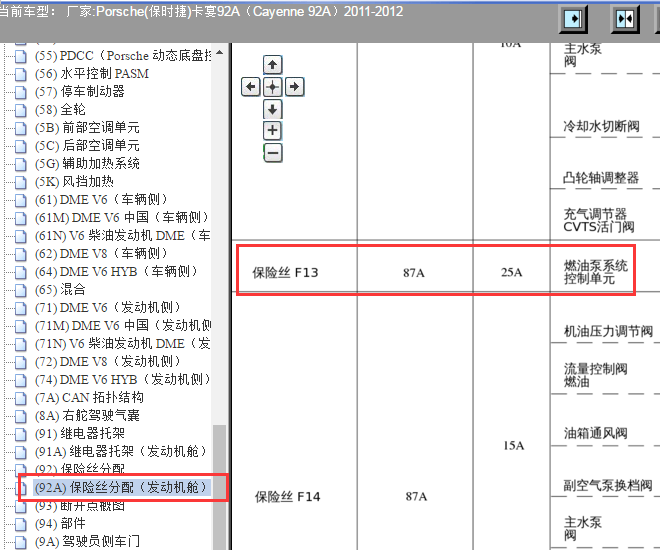The image size is (660, 550).
Task: Click 冷却水切断阀 text
Action: 601,126
